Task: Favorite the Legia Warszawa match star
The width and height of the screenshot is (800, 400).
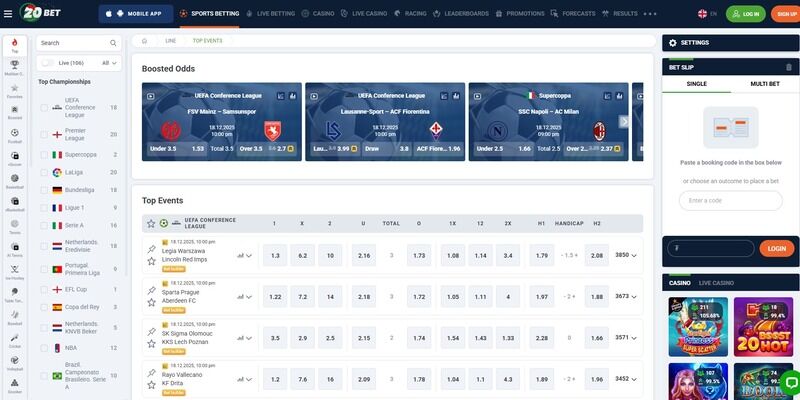Action: click(x=152, y=261)
